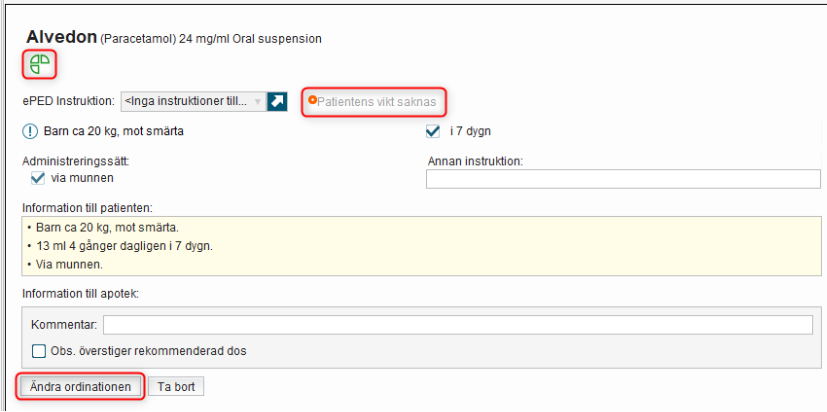Uncheck the "i 7 dygn" checkbox
The image size is (827, 412).
click(x=433, y=131)
